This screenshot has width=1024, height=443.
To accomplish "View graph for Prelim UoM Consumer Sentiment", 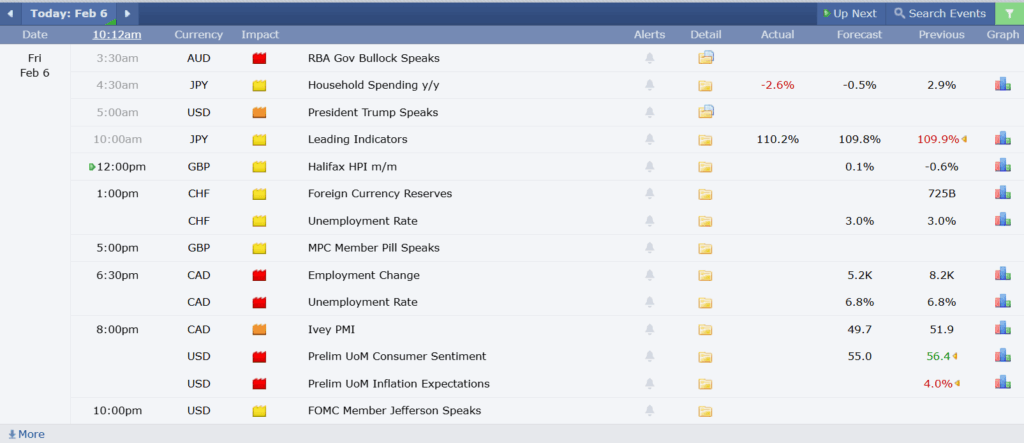I will coord(1002,356).
